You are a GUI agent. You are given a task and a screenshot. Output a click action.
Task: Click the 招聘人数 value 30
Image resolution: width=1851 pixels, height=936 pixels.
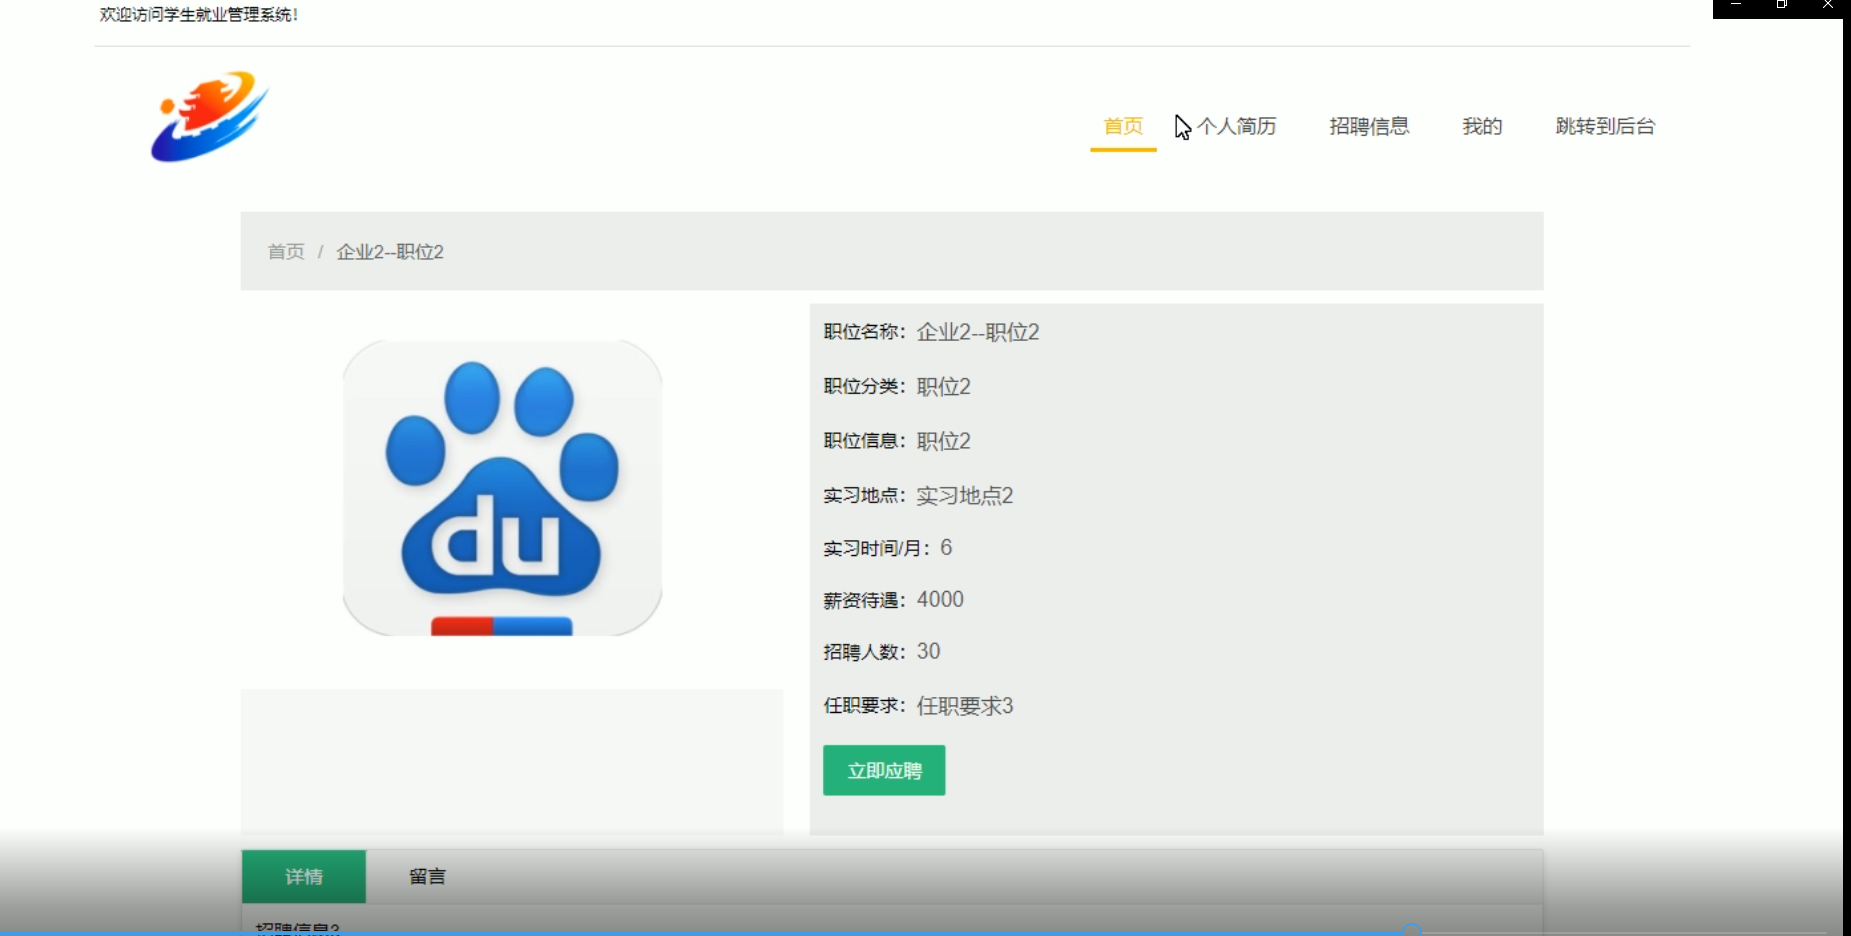[x=928, y=652]
